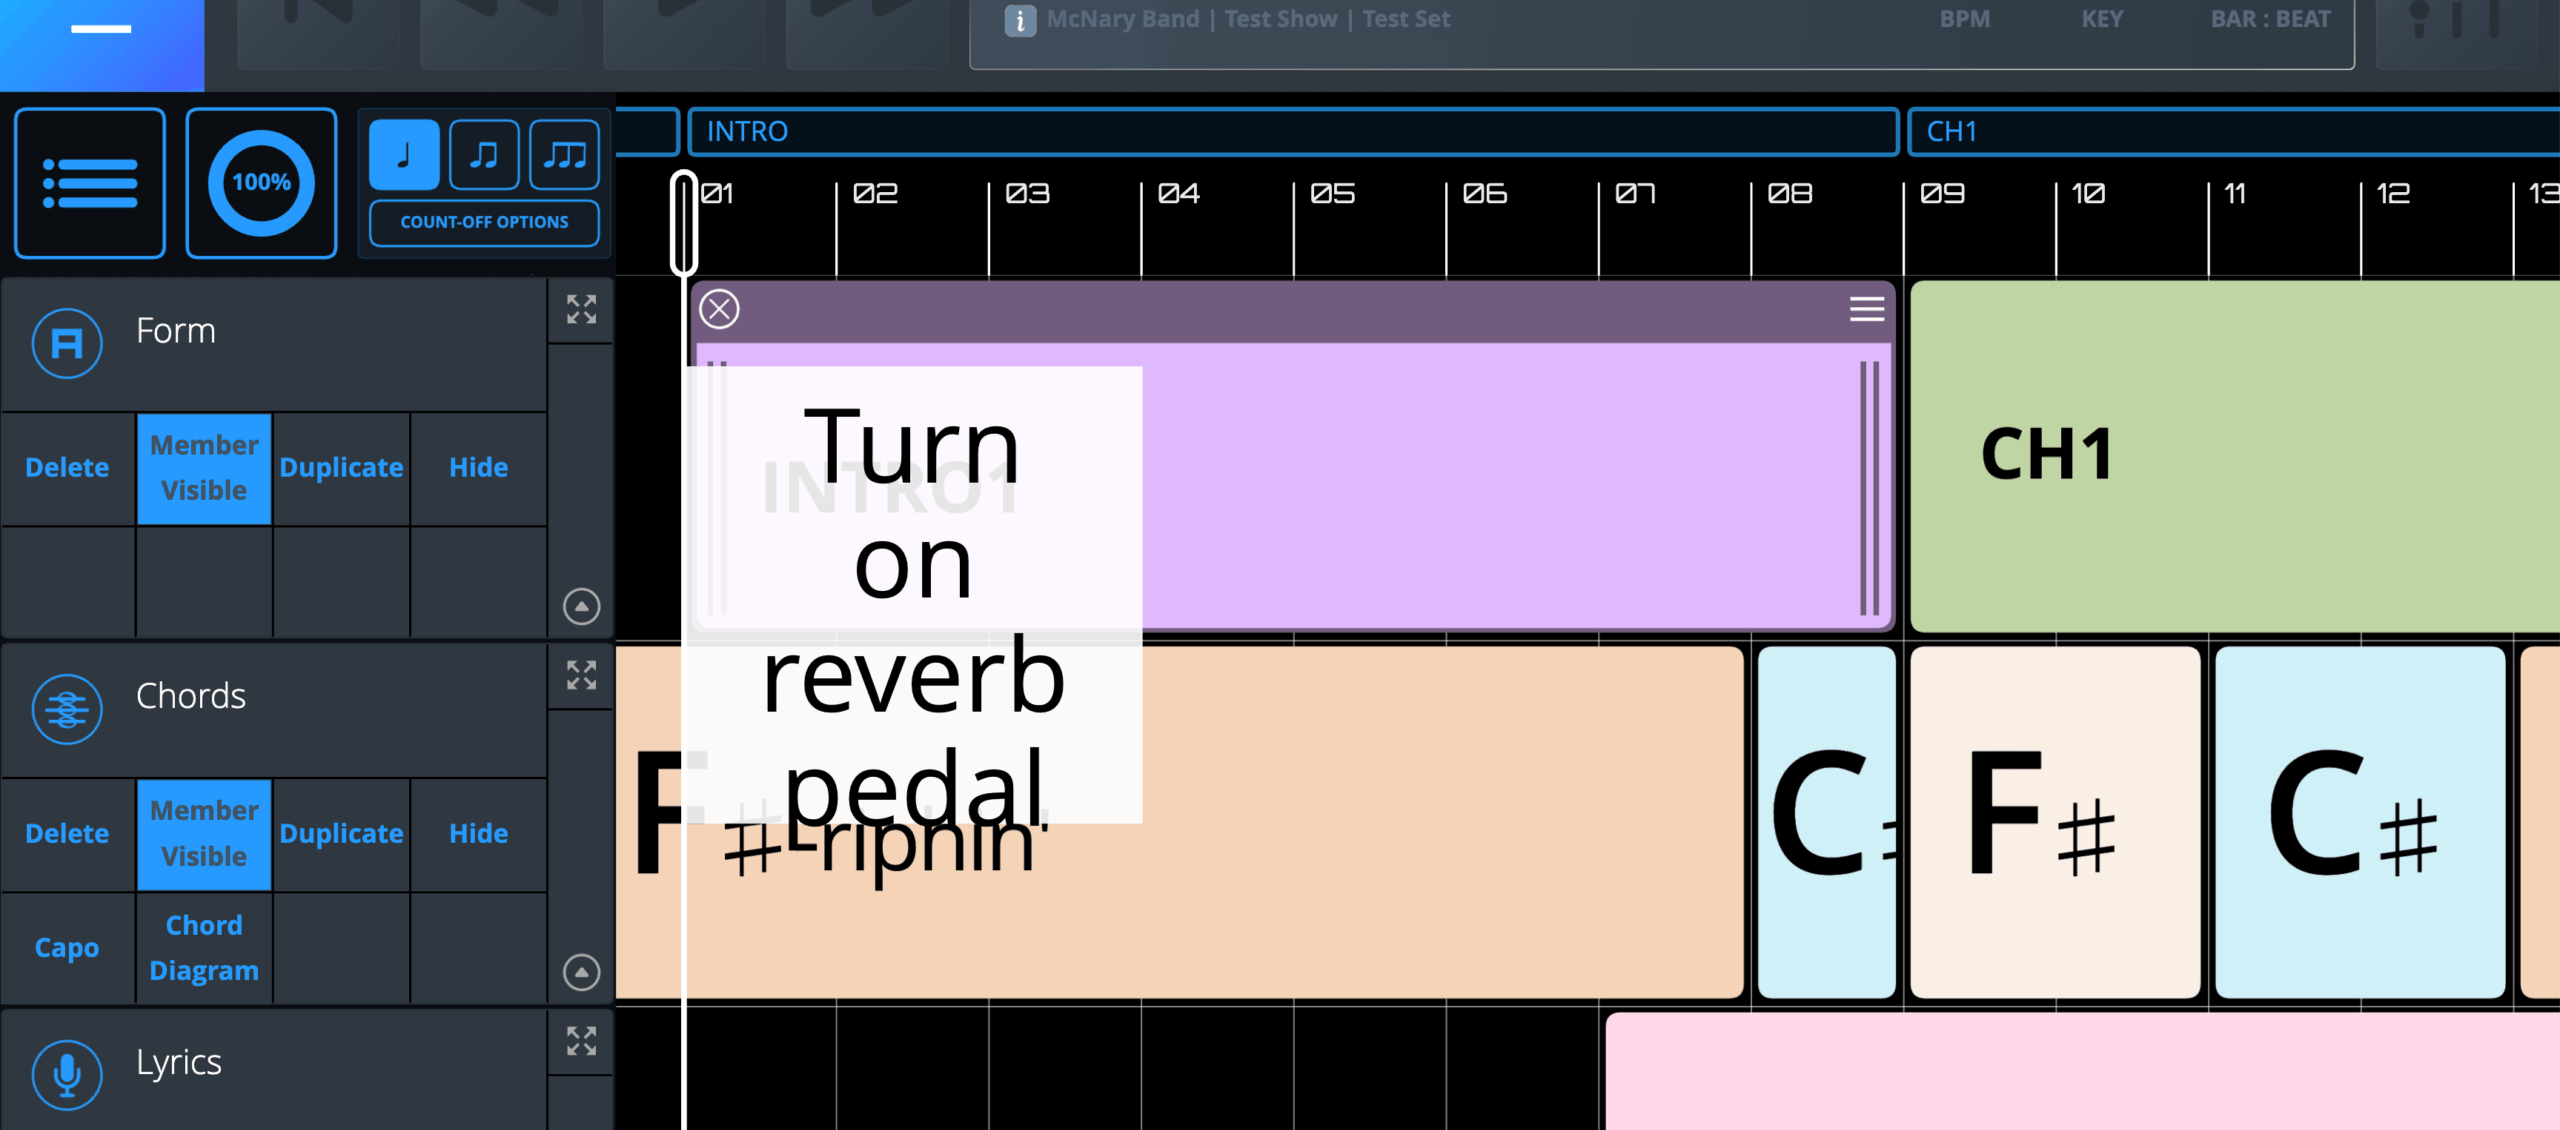The image size is (2560, 1130).
Task: Click the Chords track icon
Action: coord(67,710)
